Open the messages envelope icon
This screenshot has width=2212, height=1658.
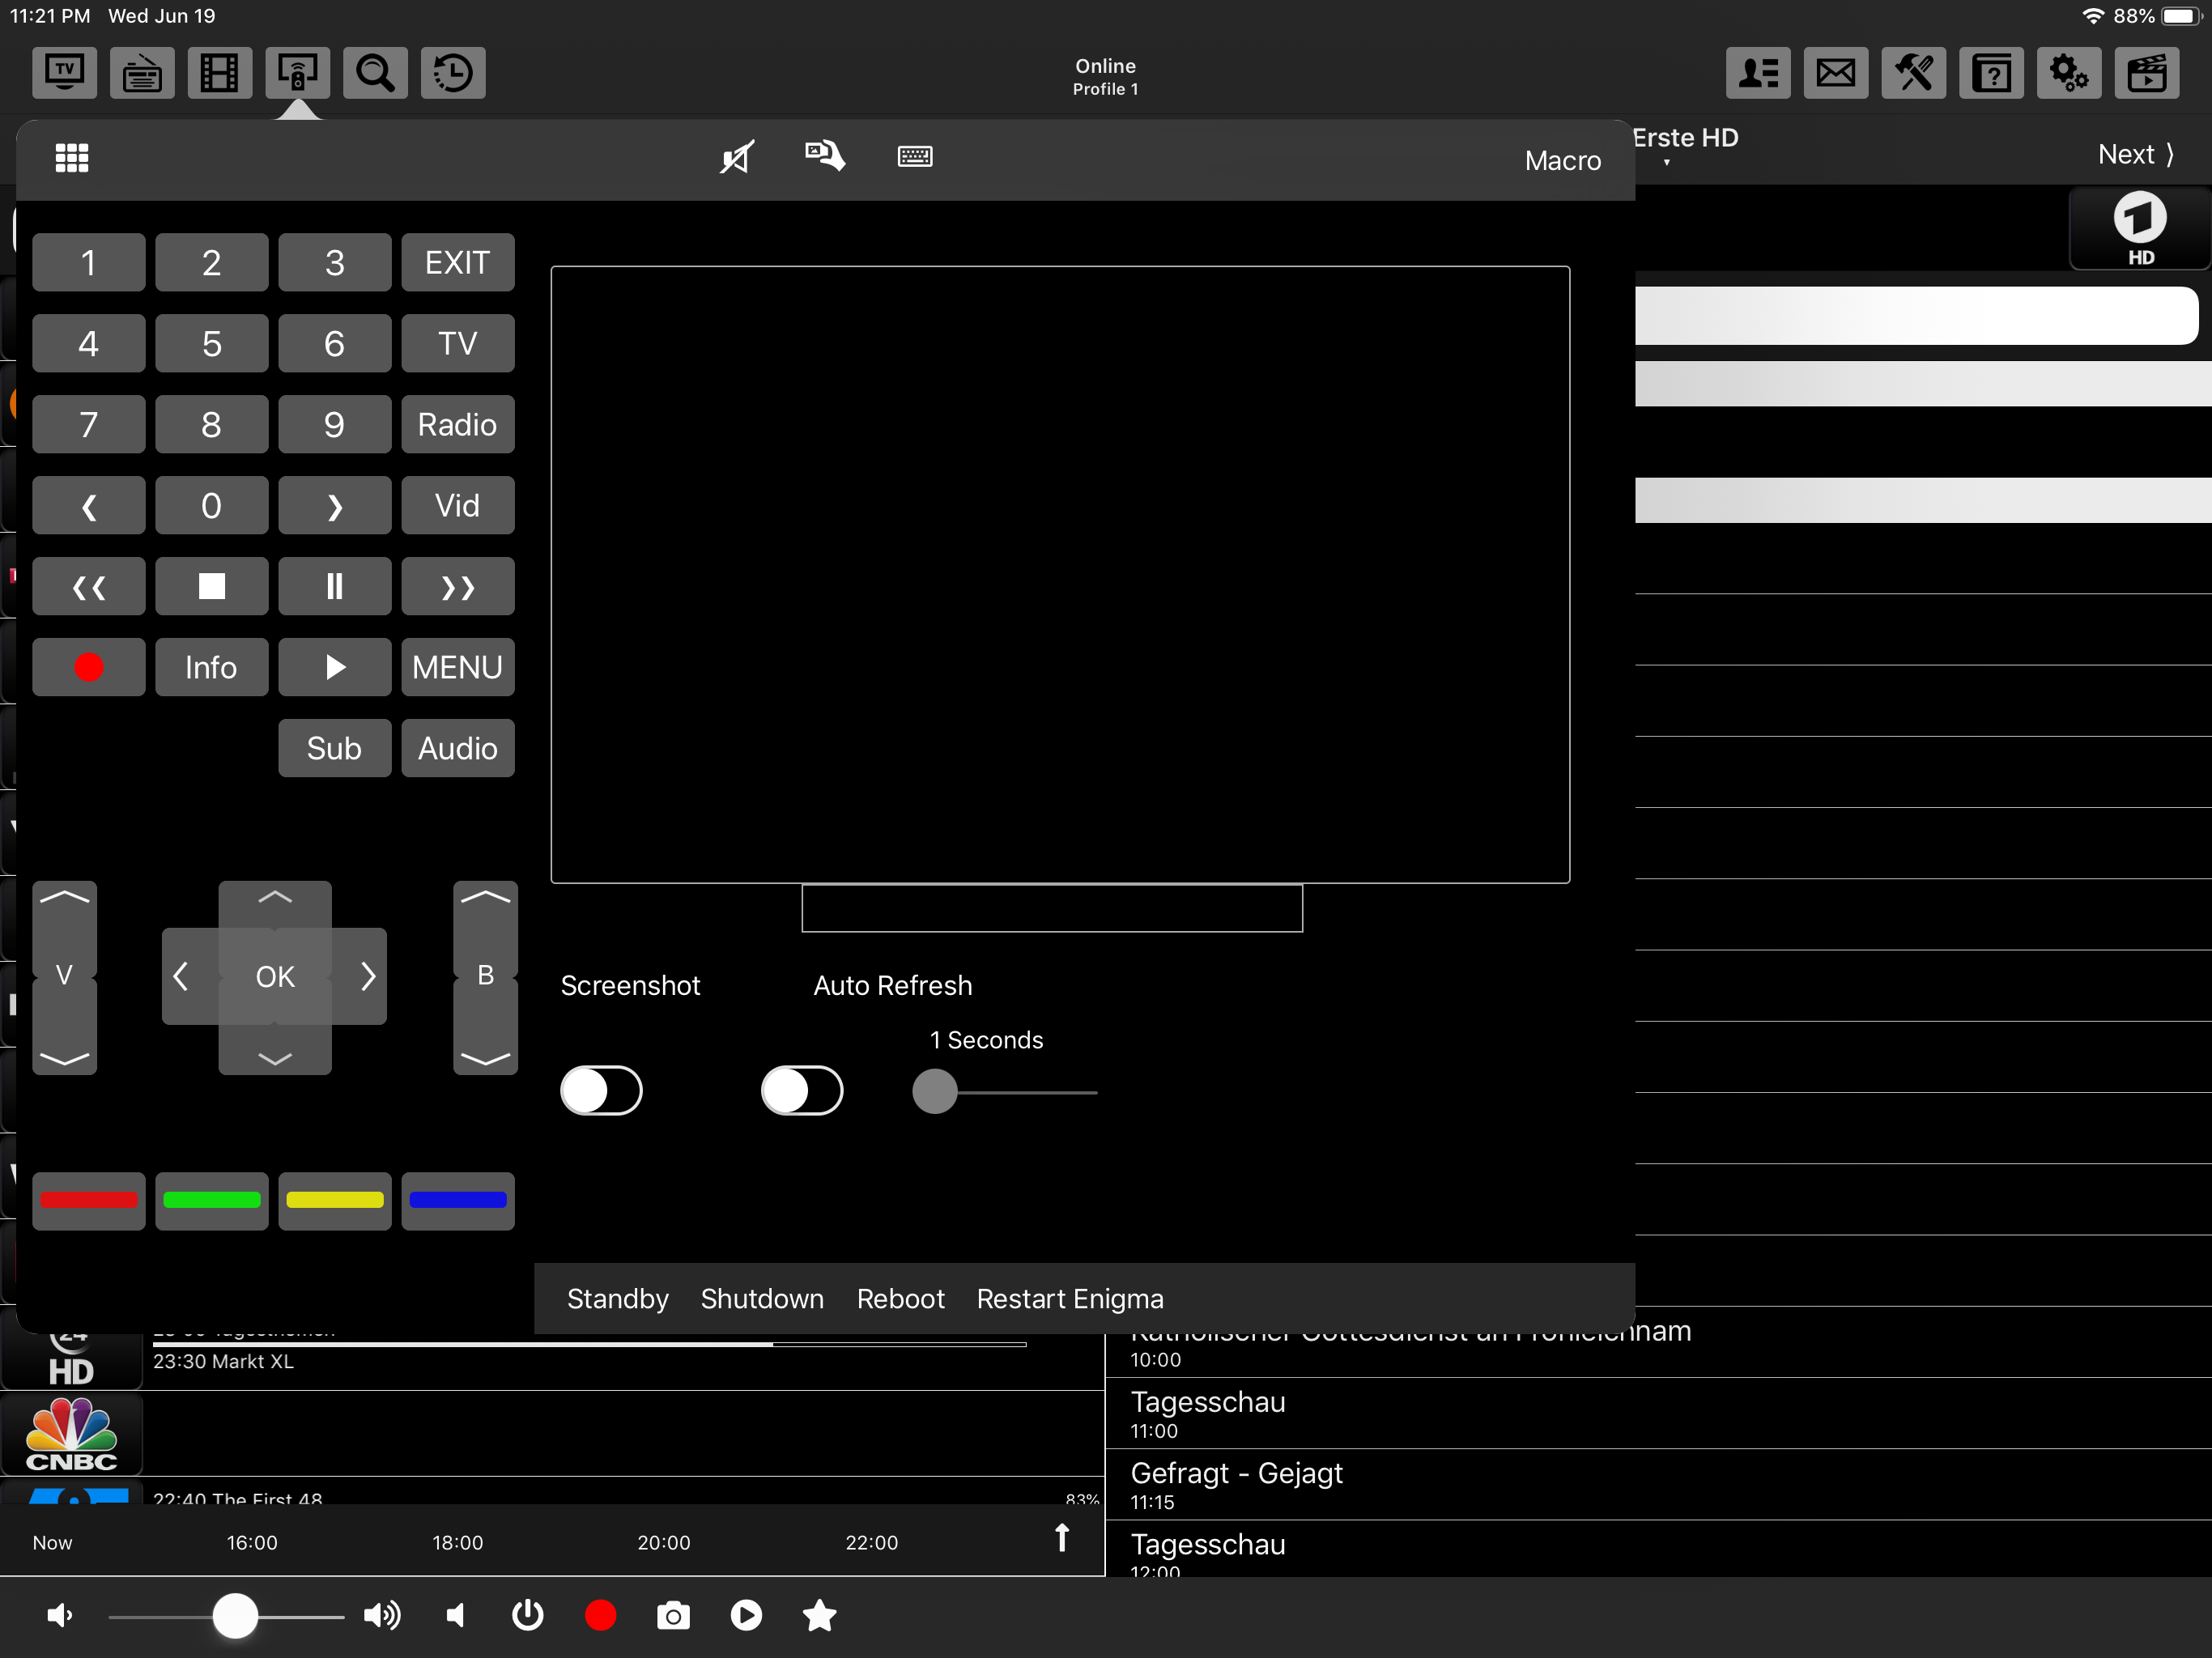(1835, 72)
